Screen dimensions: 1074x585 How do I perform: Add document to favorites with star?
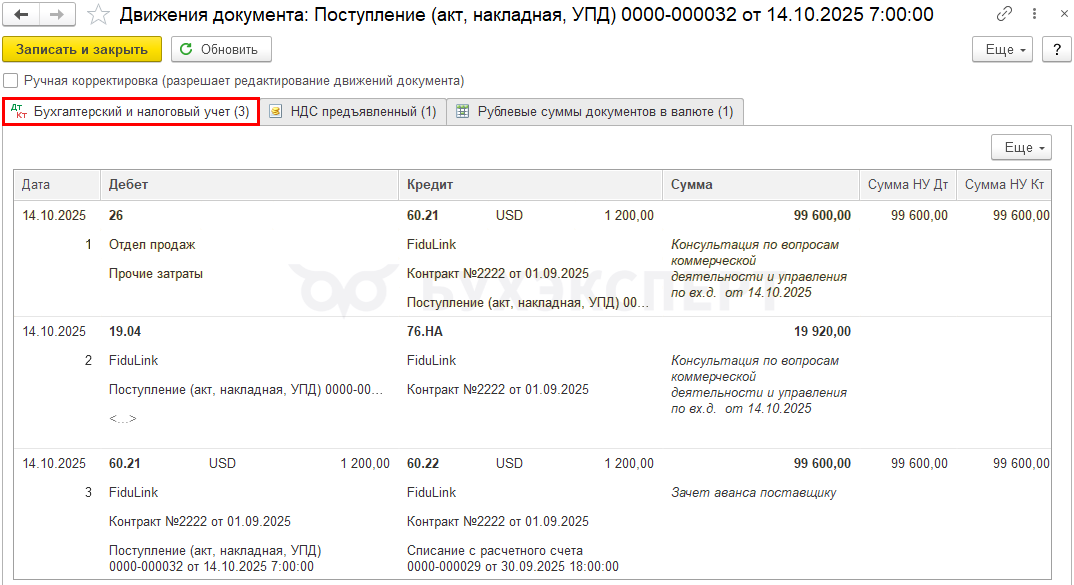click(x=98, y=15)
